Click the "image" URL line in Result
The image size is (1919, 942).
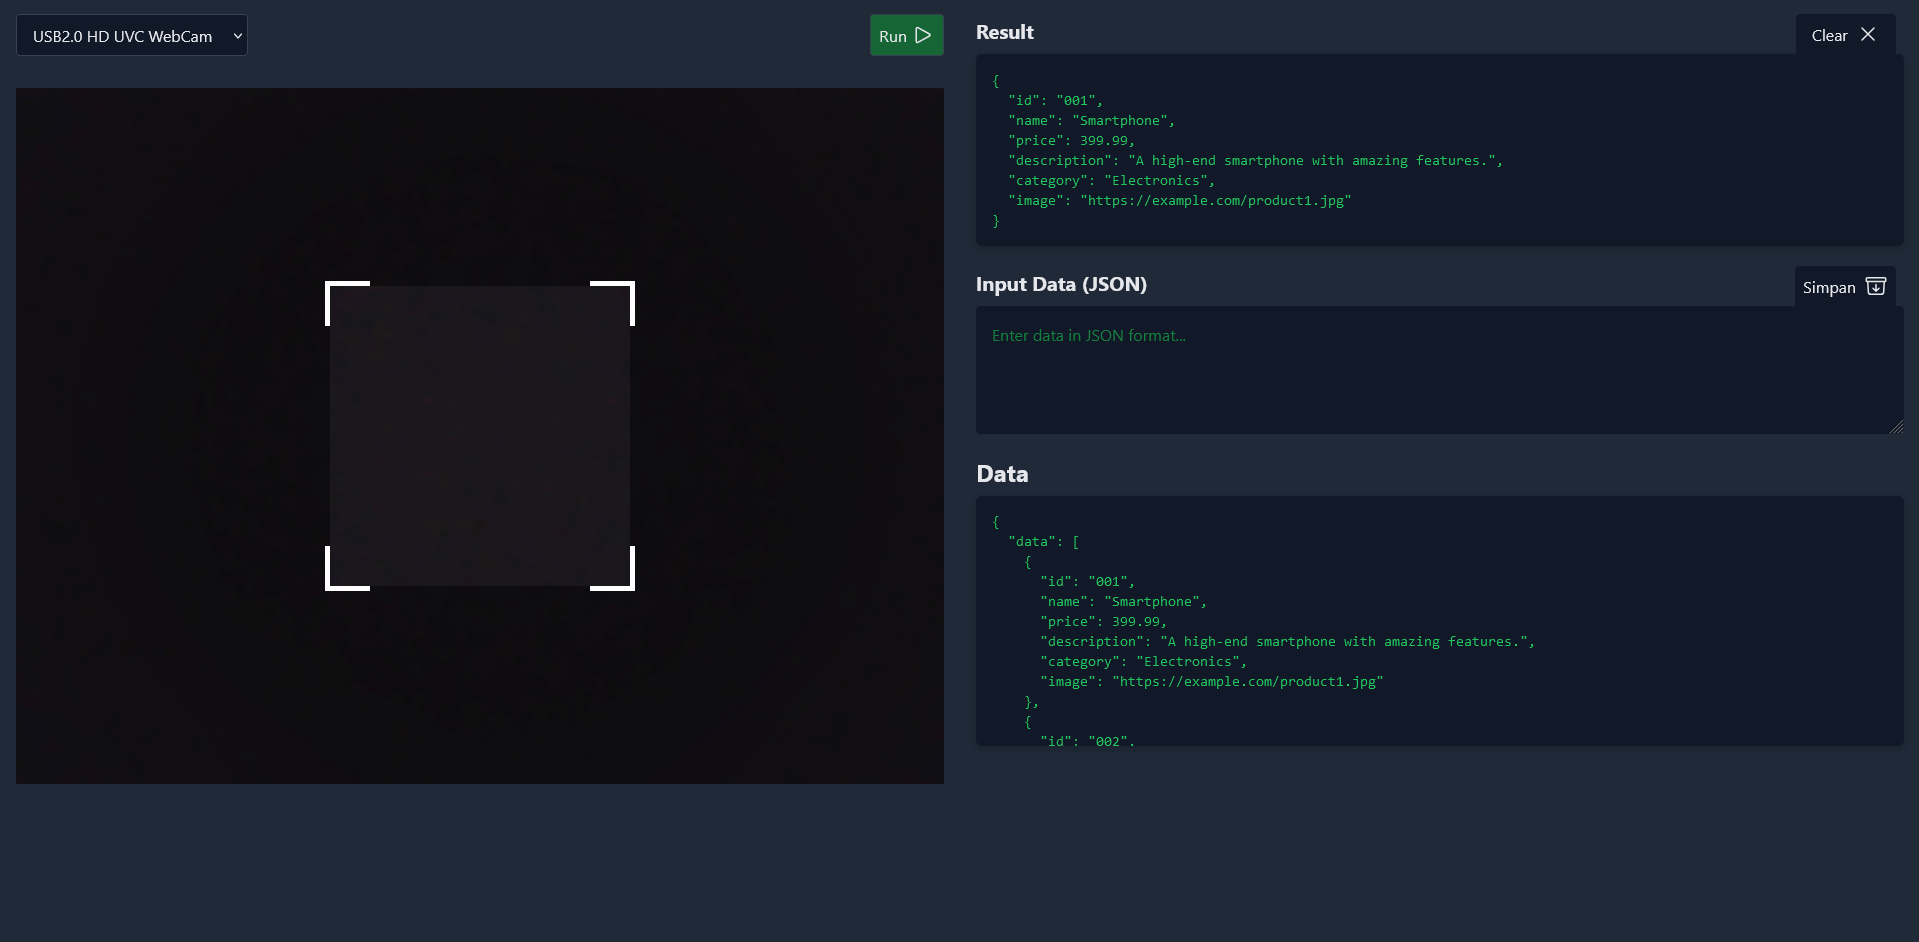(1179, 201)
